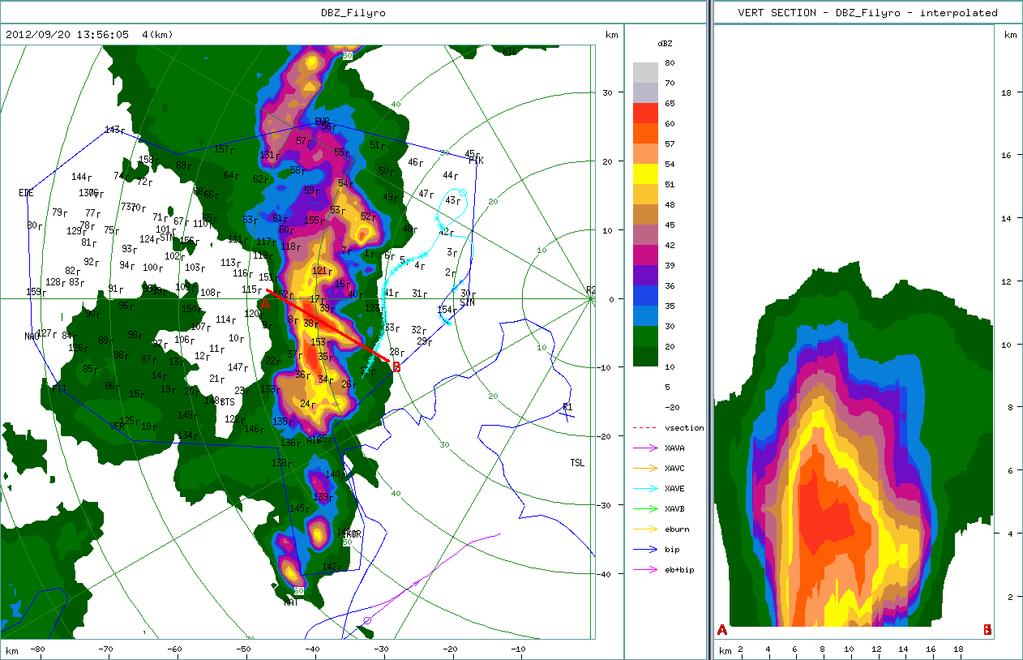This screenshot has height=660, width=1023.
Task: Click the R2 radar label
Action: point(590,290)
